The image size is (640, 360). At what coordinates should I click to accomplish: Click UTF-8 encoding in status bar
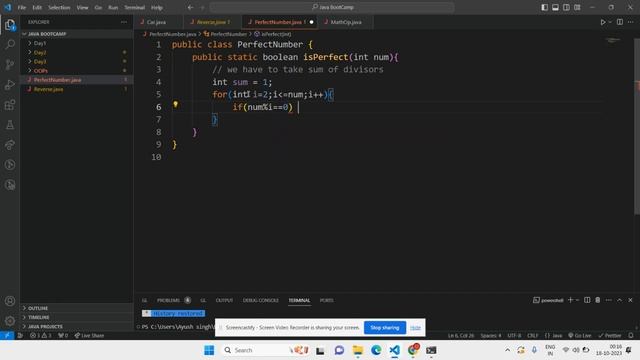tap(514, 336)
